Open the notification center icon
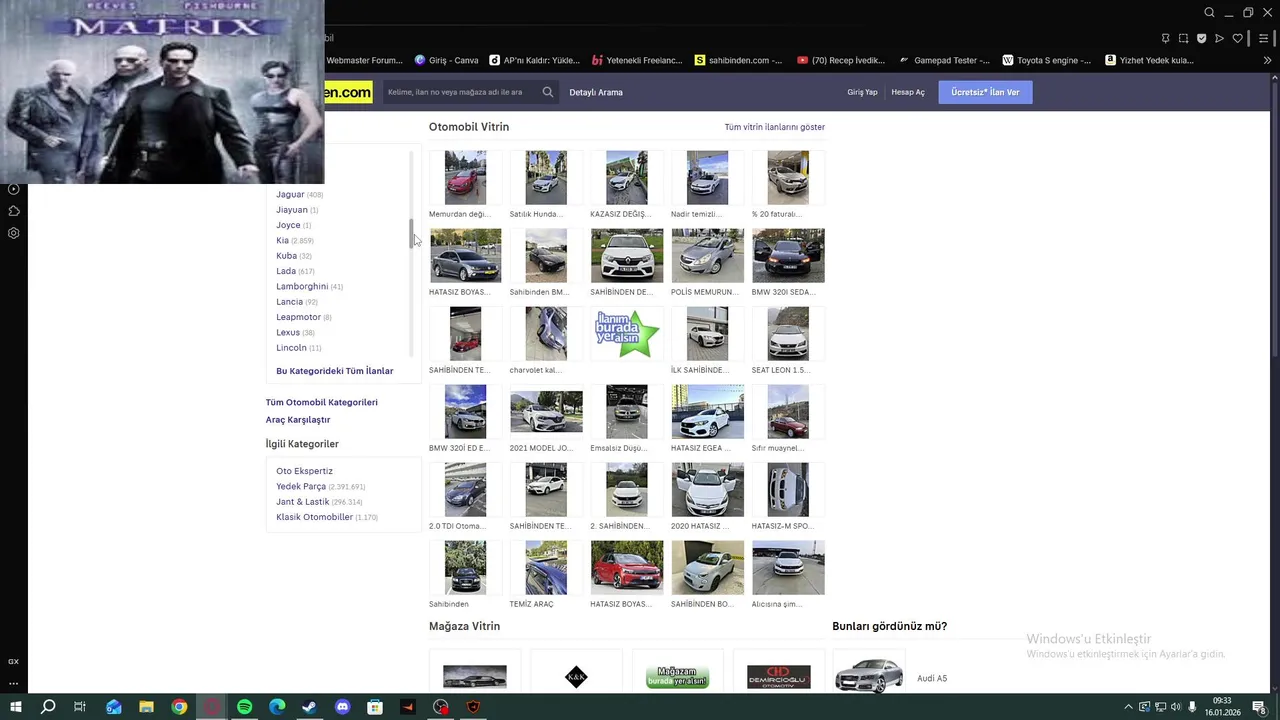1280x720 pixels. 1259,707
